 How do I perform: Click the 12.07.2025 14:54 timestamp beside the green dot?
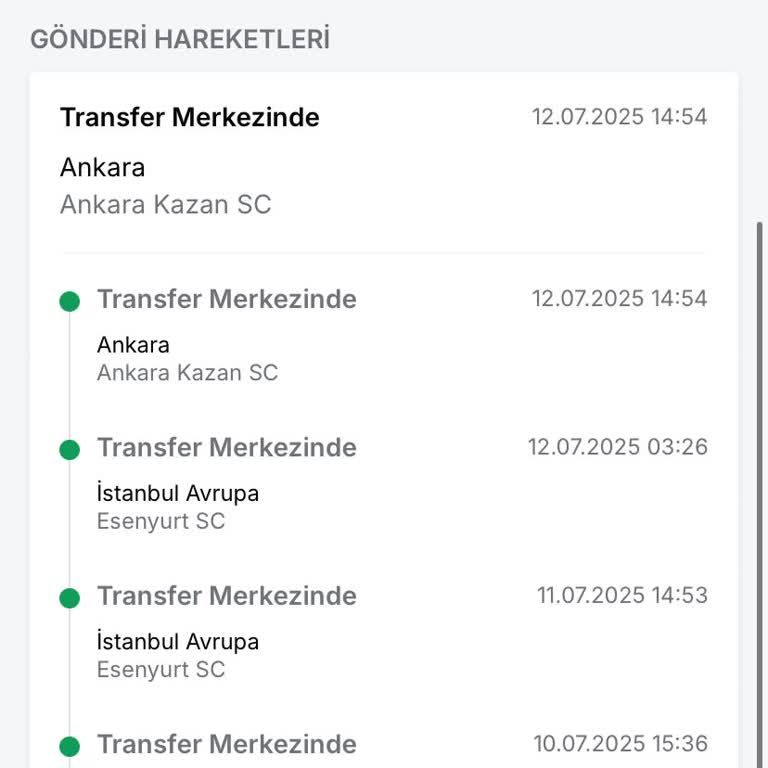(x=619, y=299)
